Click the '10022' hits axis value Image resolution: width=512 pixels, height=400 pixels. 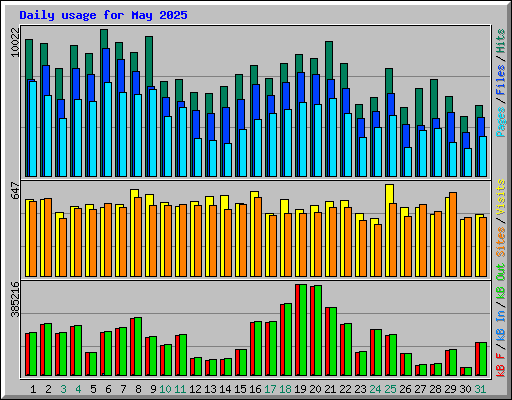(15, 42)
